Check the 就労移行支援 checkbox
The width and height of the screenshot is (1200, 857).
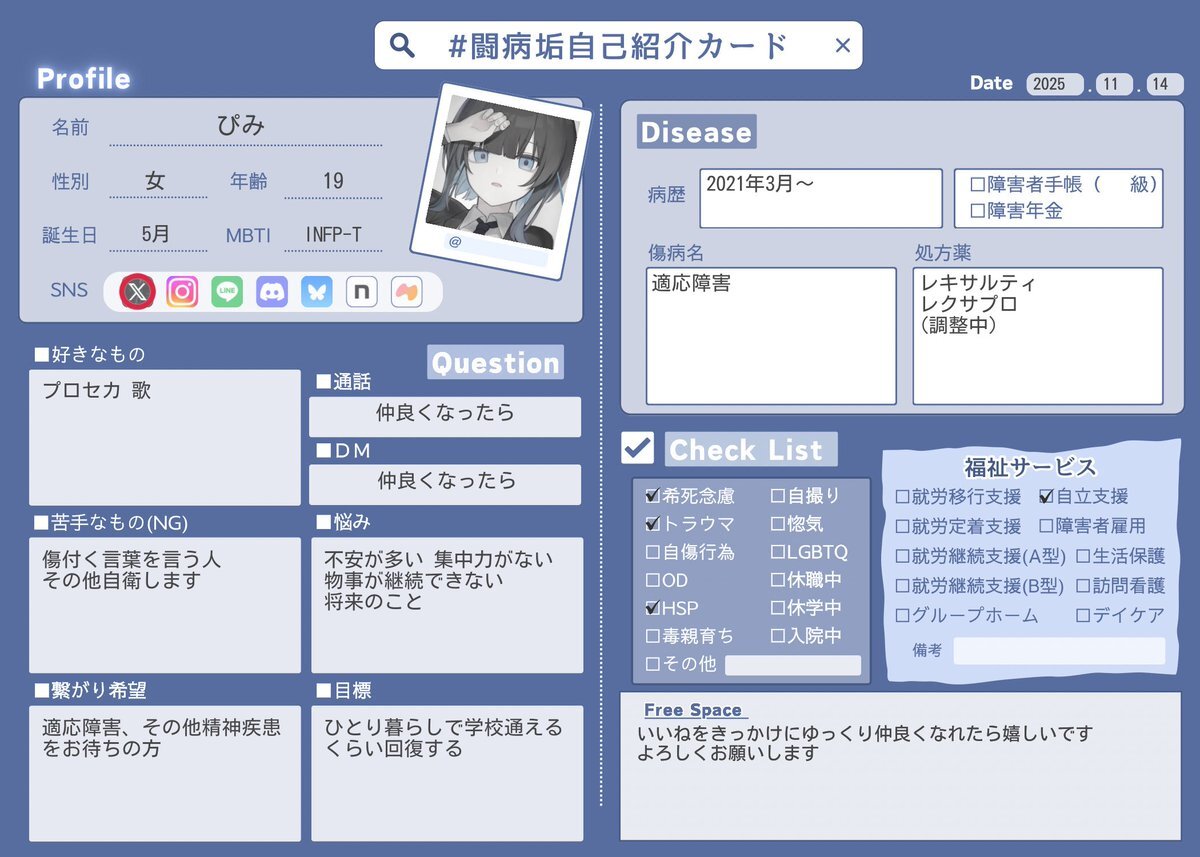[902, 496]
